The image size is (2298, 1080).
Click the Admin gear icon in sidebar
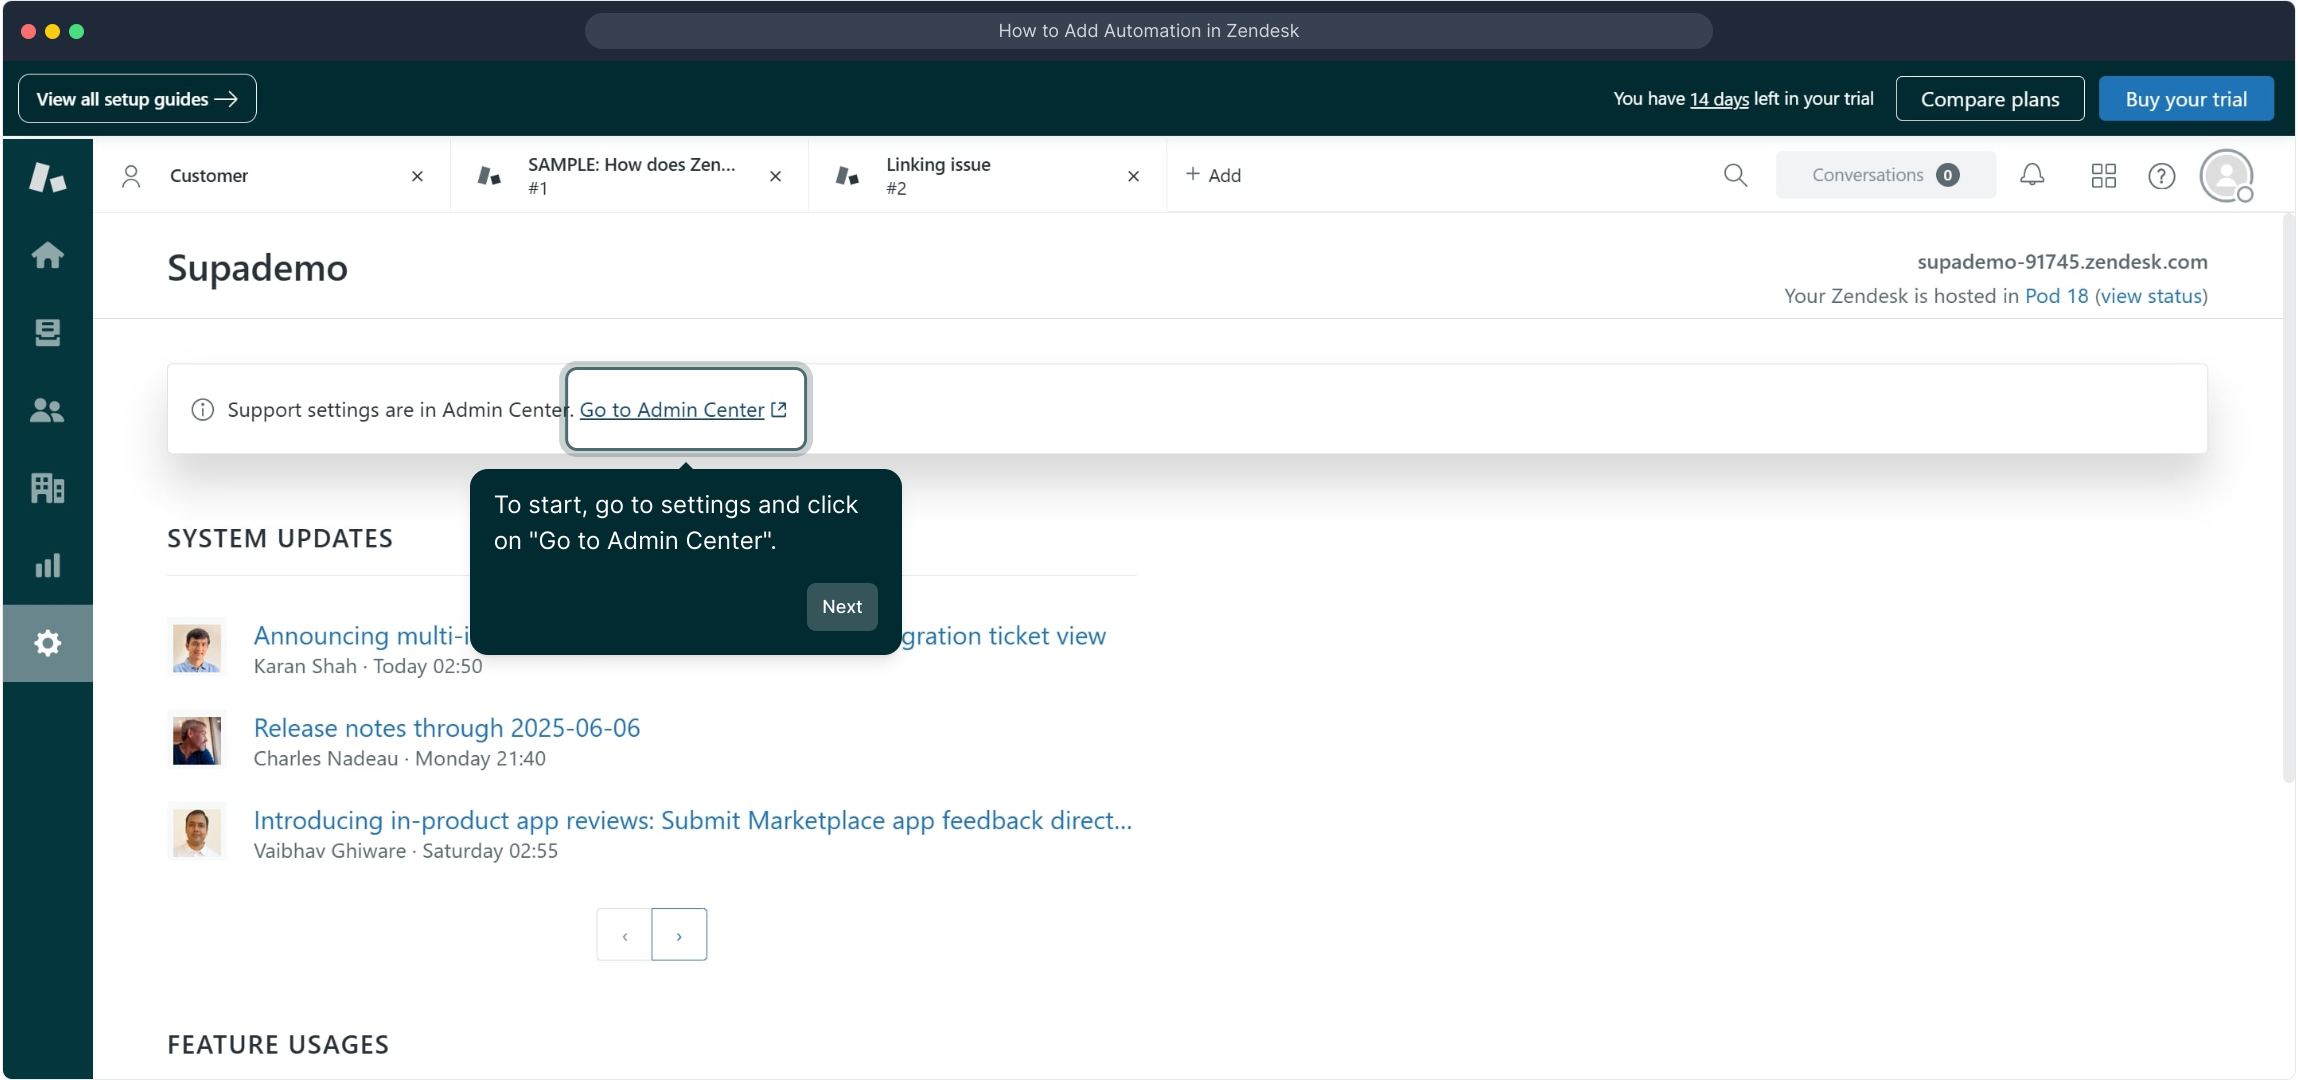coord(47,643)
